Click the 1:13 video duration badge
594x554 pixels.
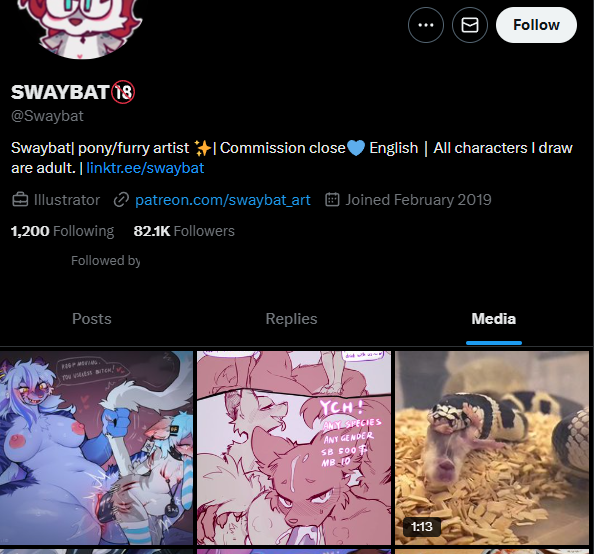(x=422, y=527)
